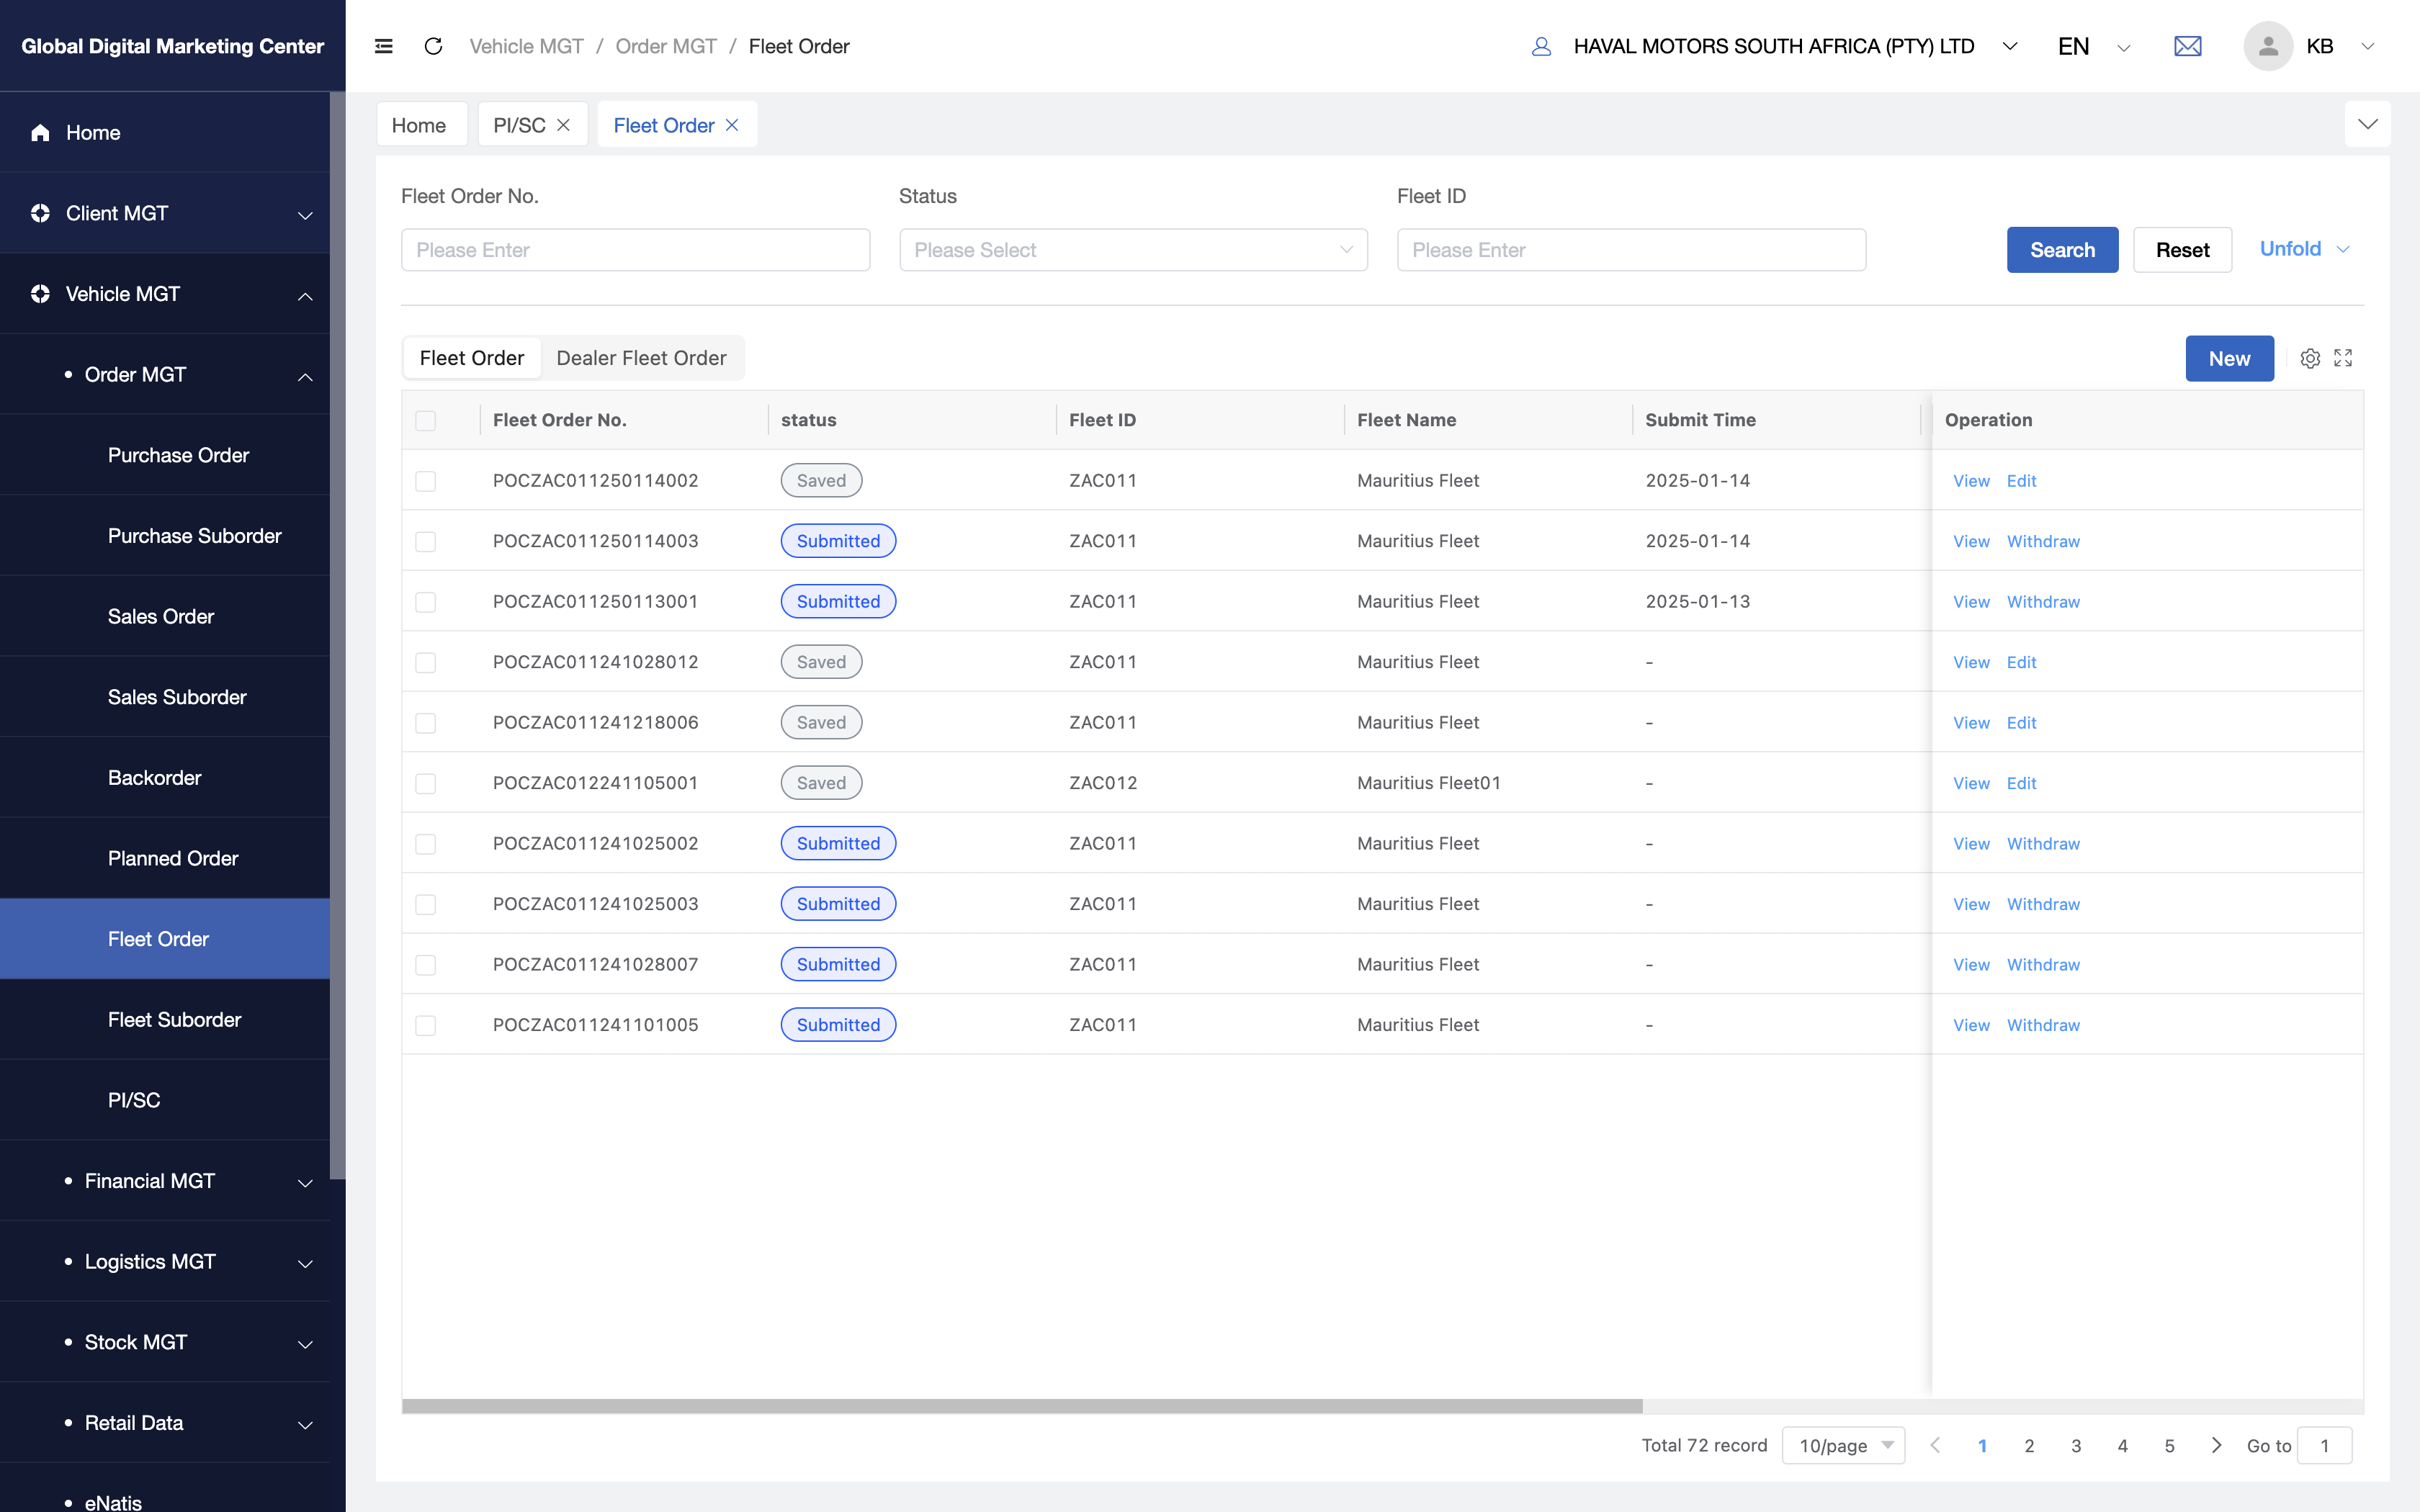
Task: Open the 10/page size dropdown
Action: pyautogui.click(x=1843, y=1445)
